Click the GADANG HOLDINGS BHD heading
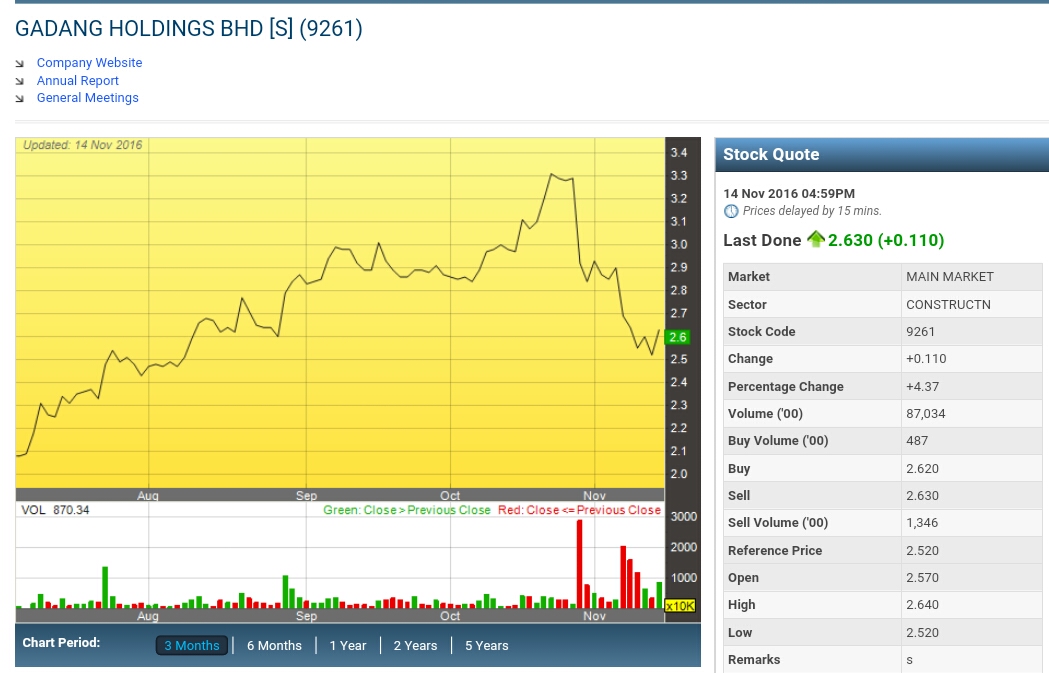The height and width of the screenshot is (673, 1049). [x=189, y=29]
